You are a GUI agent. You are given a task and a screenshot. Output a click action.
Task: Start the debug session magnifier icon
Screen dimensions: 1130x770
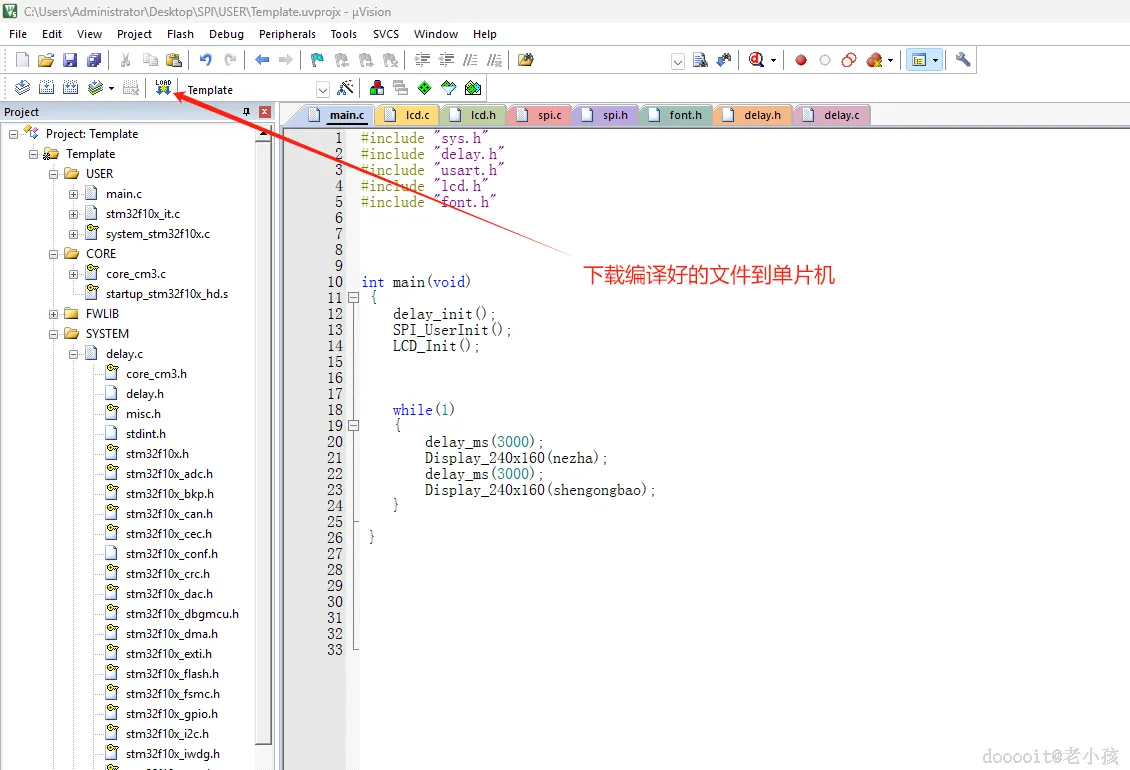click(x=756, y=60)
